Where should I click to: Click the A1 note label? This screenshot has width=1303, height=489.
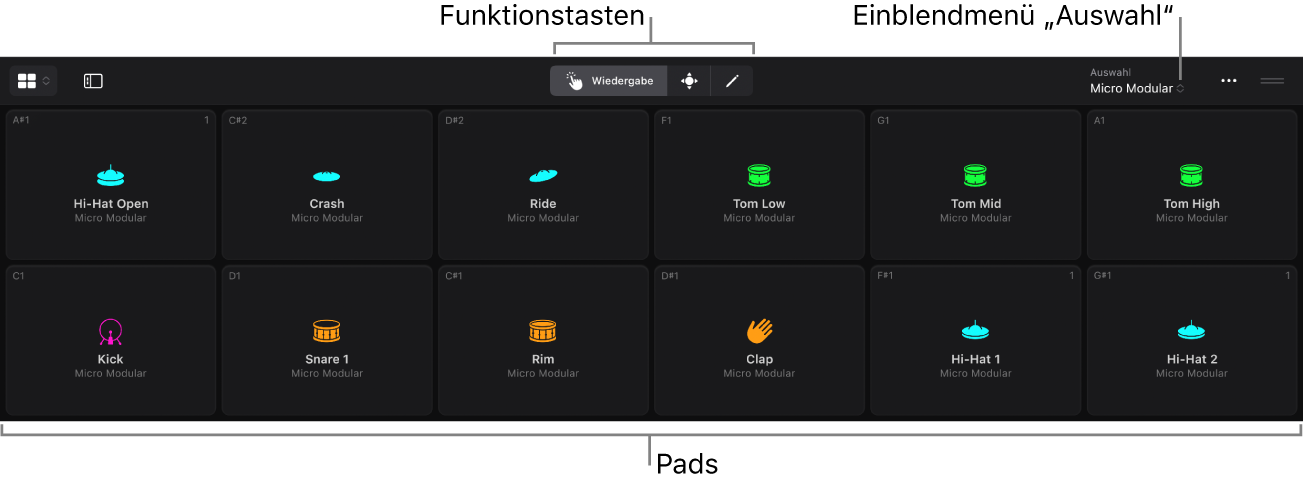click(x=1100, y=120)
